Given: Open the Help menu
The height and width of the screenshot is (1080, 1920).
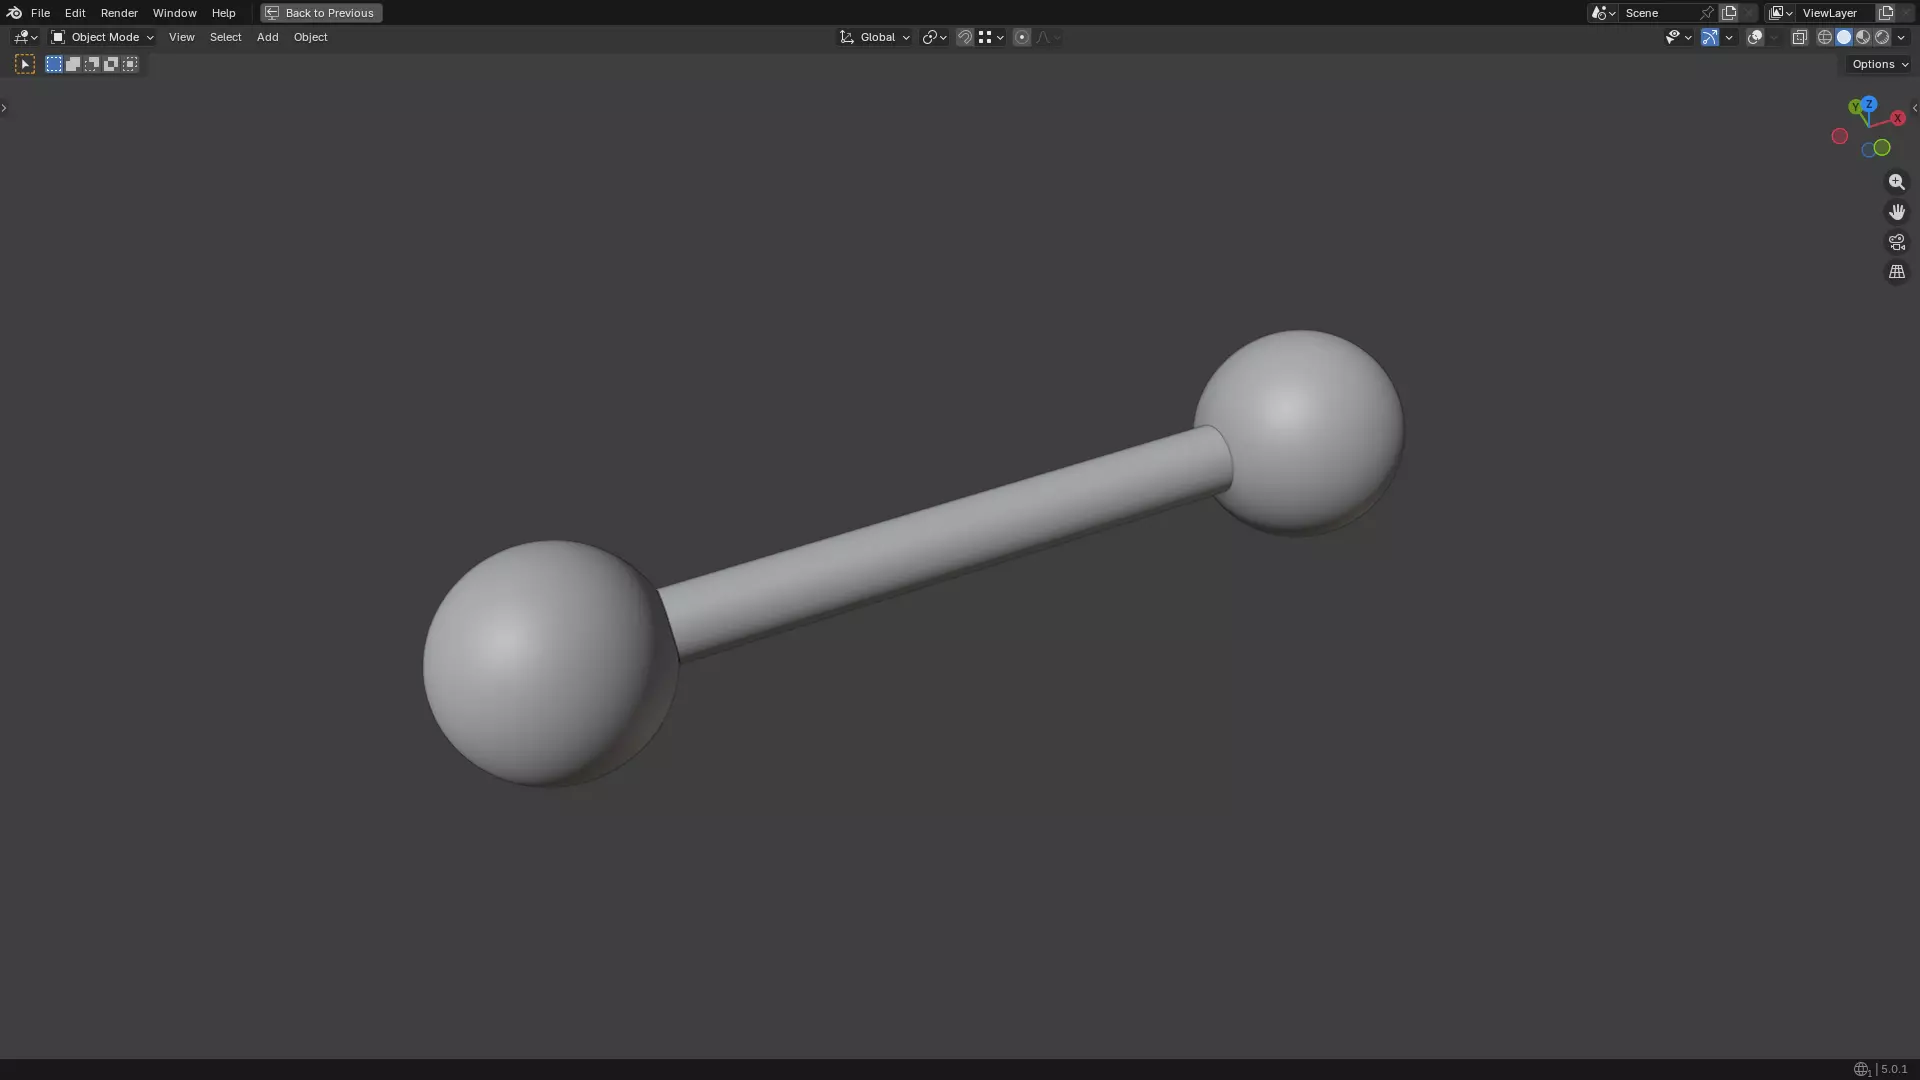Looking at the screenshot, I should tap(223, 13).
